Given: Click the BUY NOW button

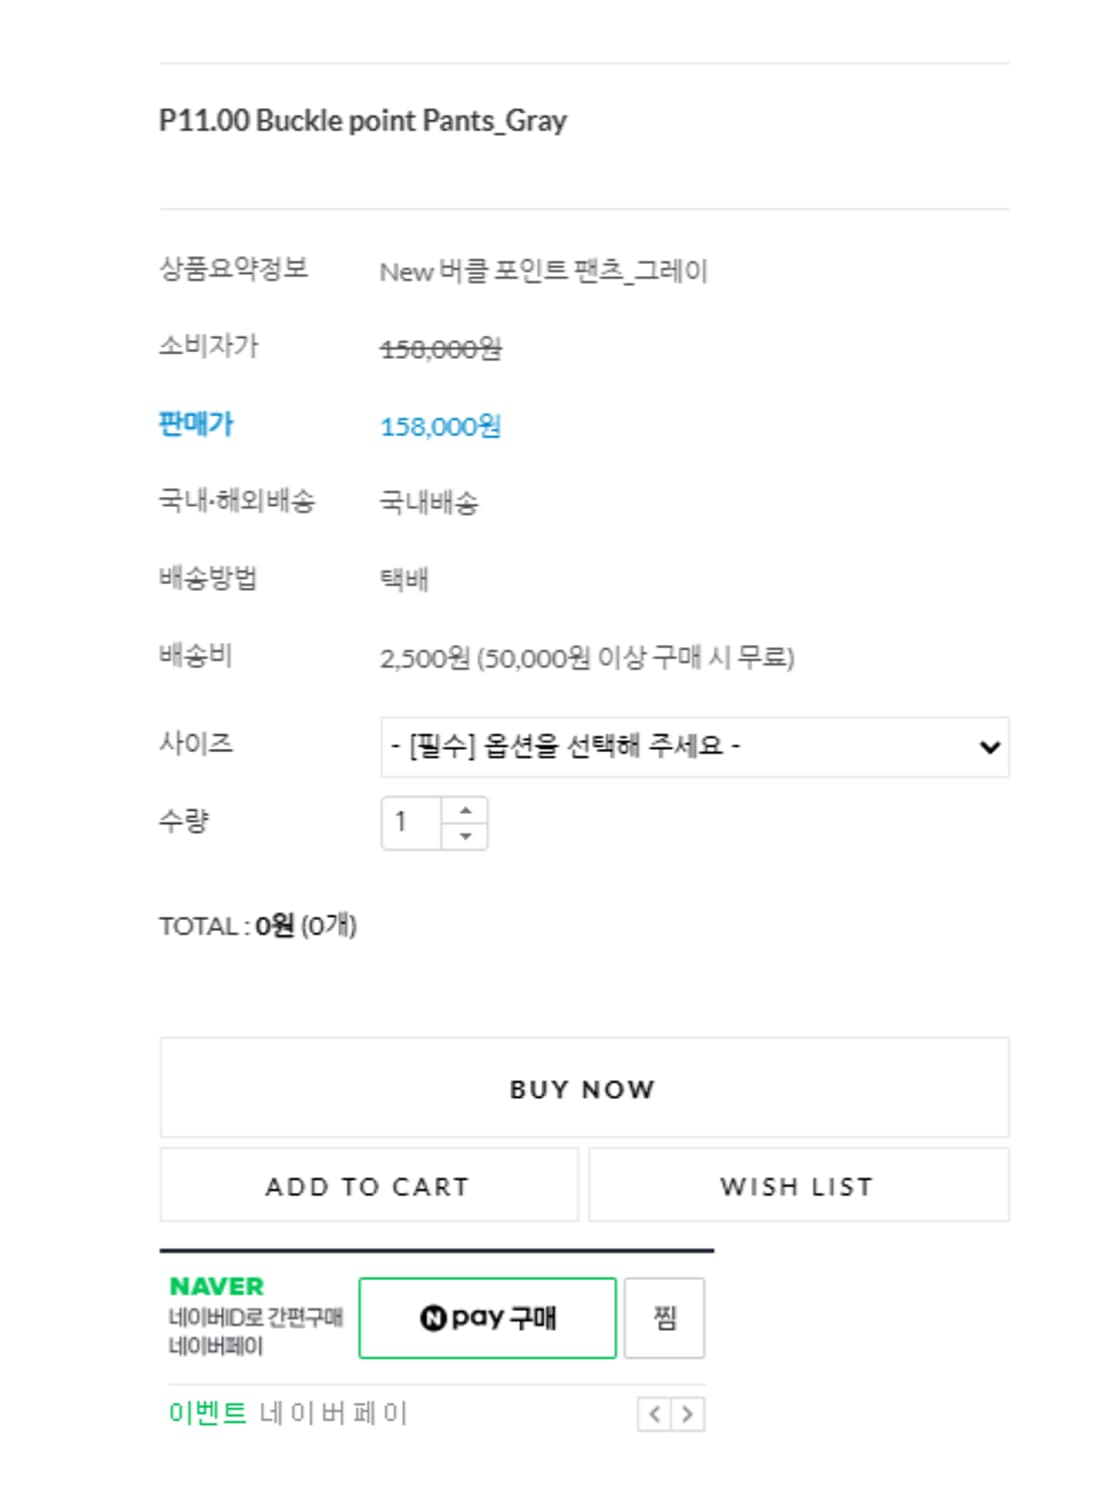Looking at the screenshot, I should tap(584, 1088).
